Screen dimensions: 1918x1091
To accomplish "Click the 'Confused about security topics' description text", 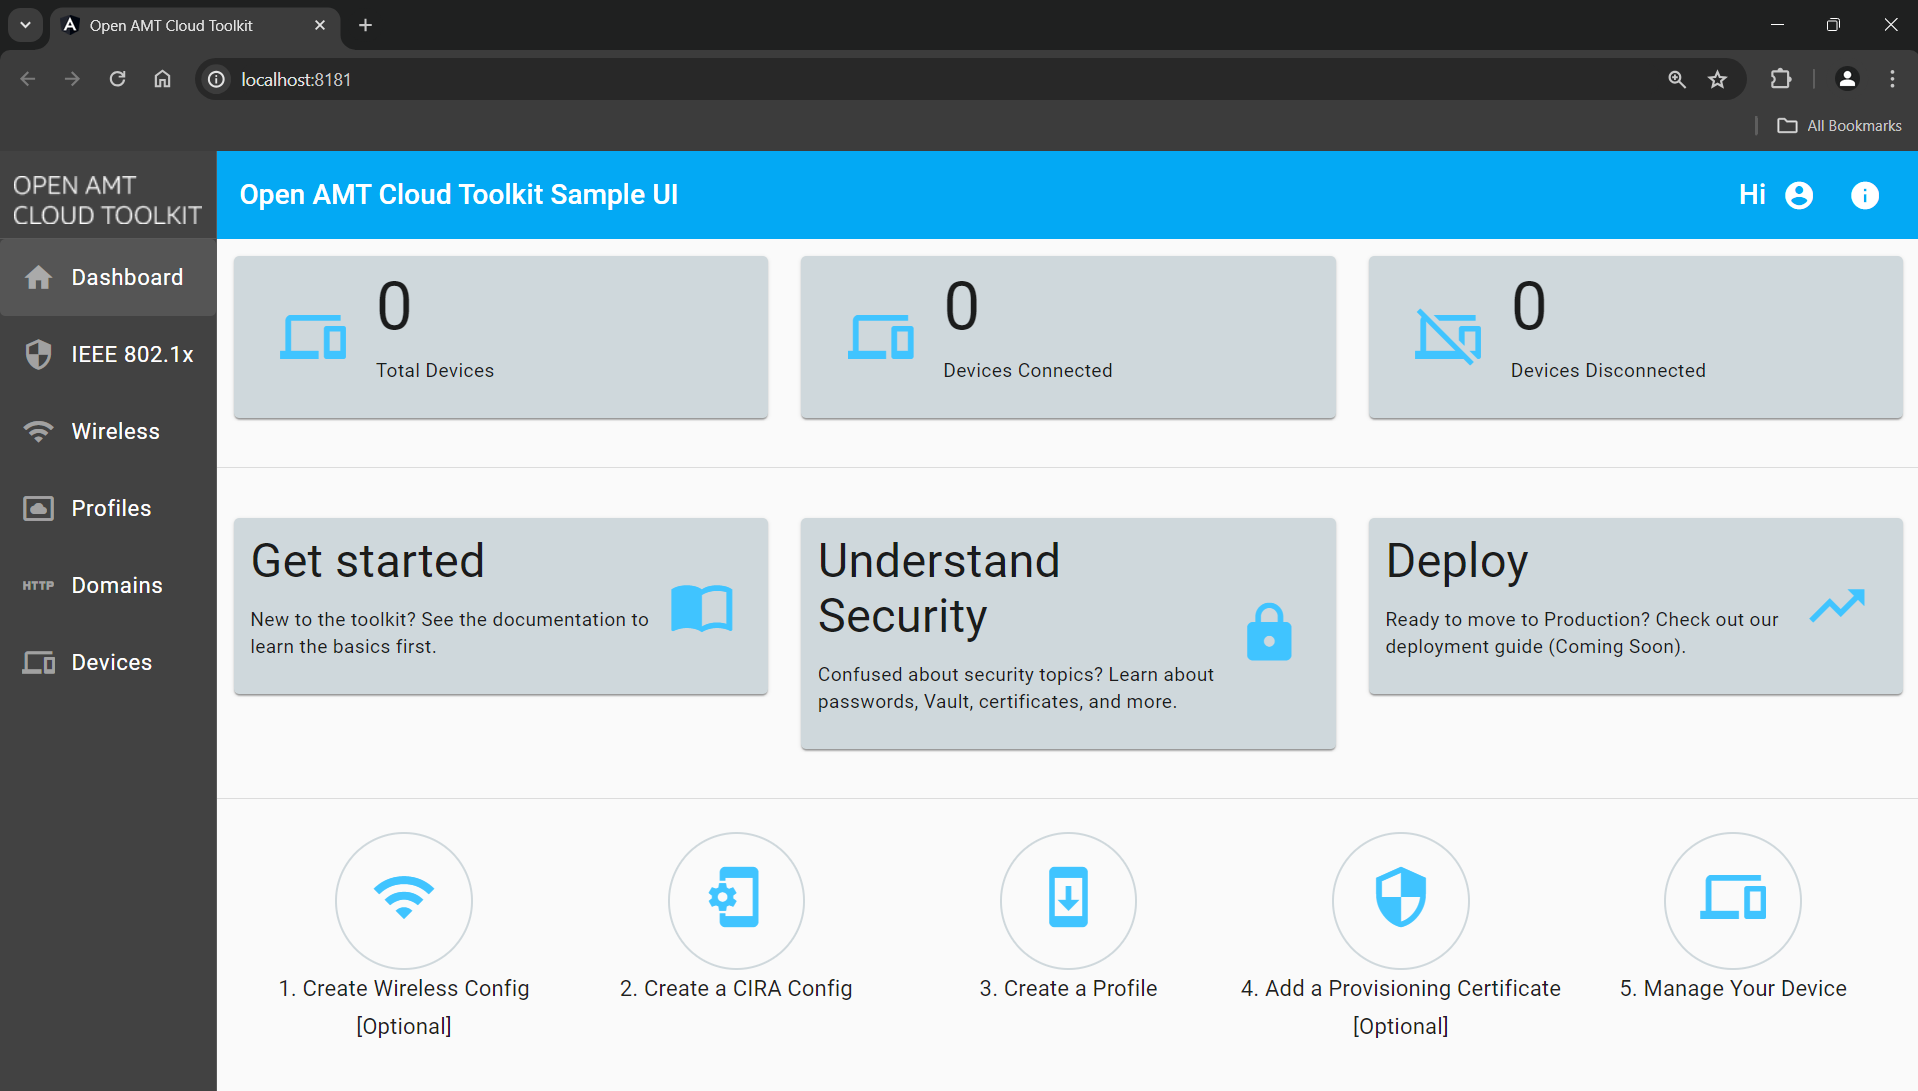I will pos(1016,688).
